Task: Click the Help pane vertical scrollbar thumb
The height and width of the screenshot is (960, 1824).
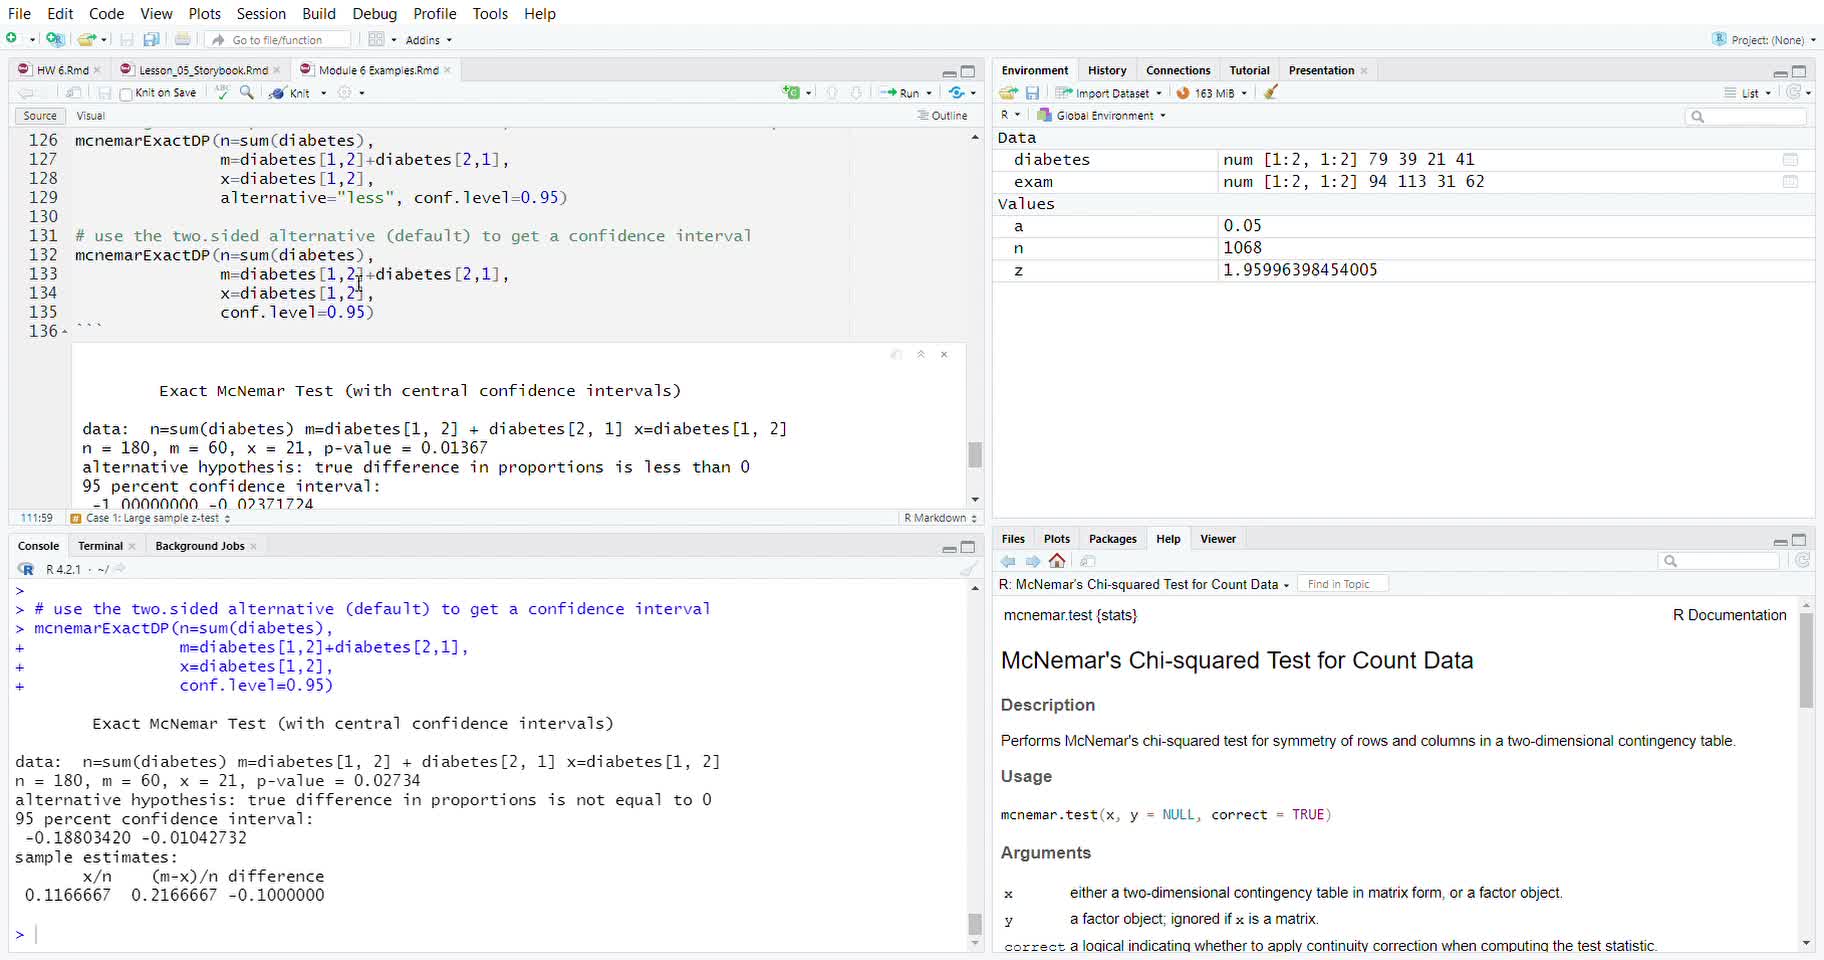Action: (x=1806, y=660)
